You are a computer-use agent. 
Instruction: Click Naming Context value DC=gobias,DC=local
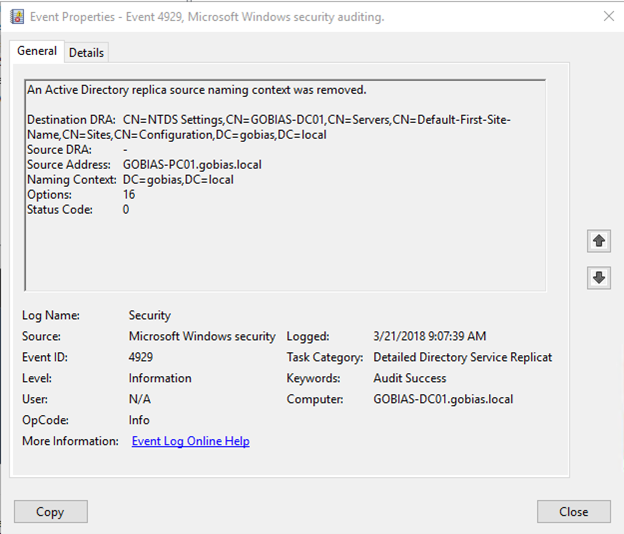[178, 180]
